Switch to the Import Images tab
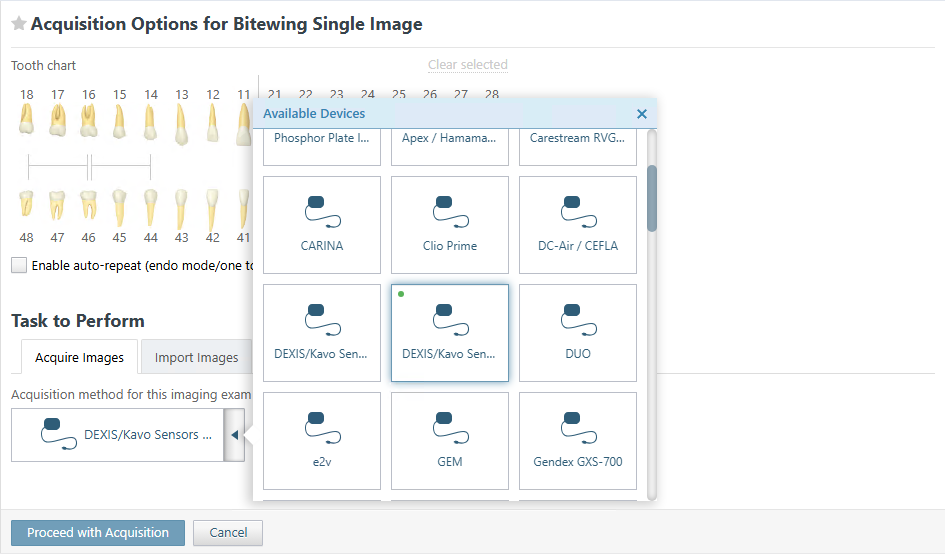This screenshot has height=554, width=945. pos(196,357)
